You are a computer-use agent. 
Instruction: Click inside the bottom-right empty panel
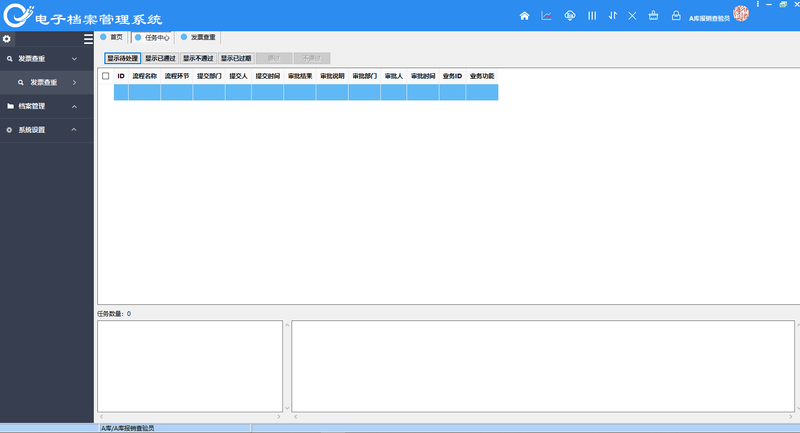[x=543, y=366]
